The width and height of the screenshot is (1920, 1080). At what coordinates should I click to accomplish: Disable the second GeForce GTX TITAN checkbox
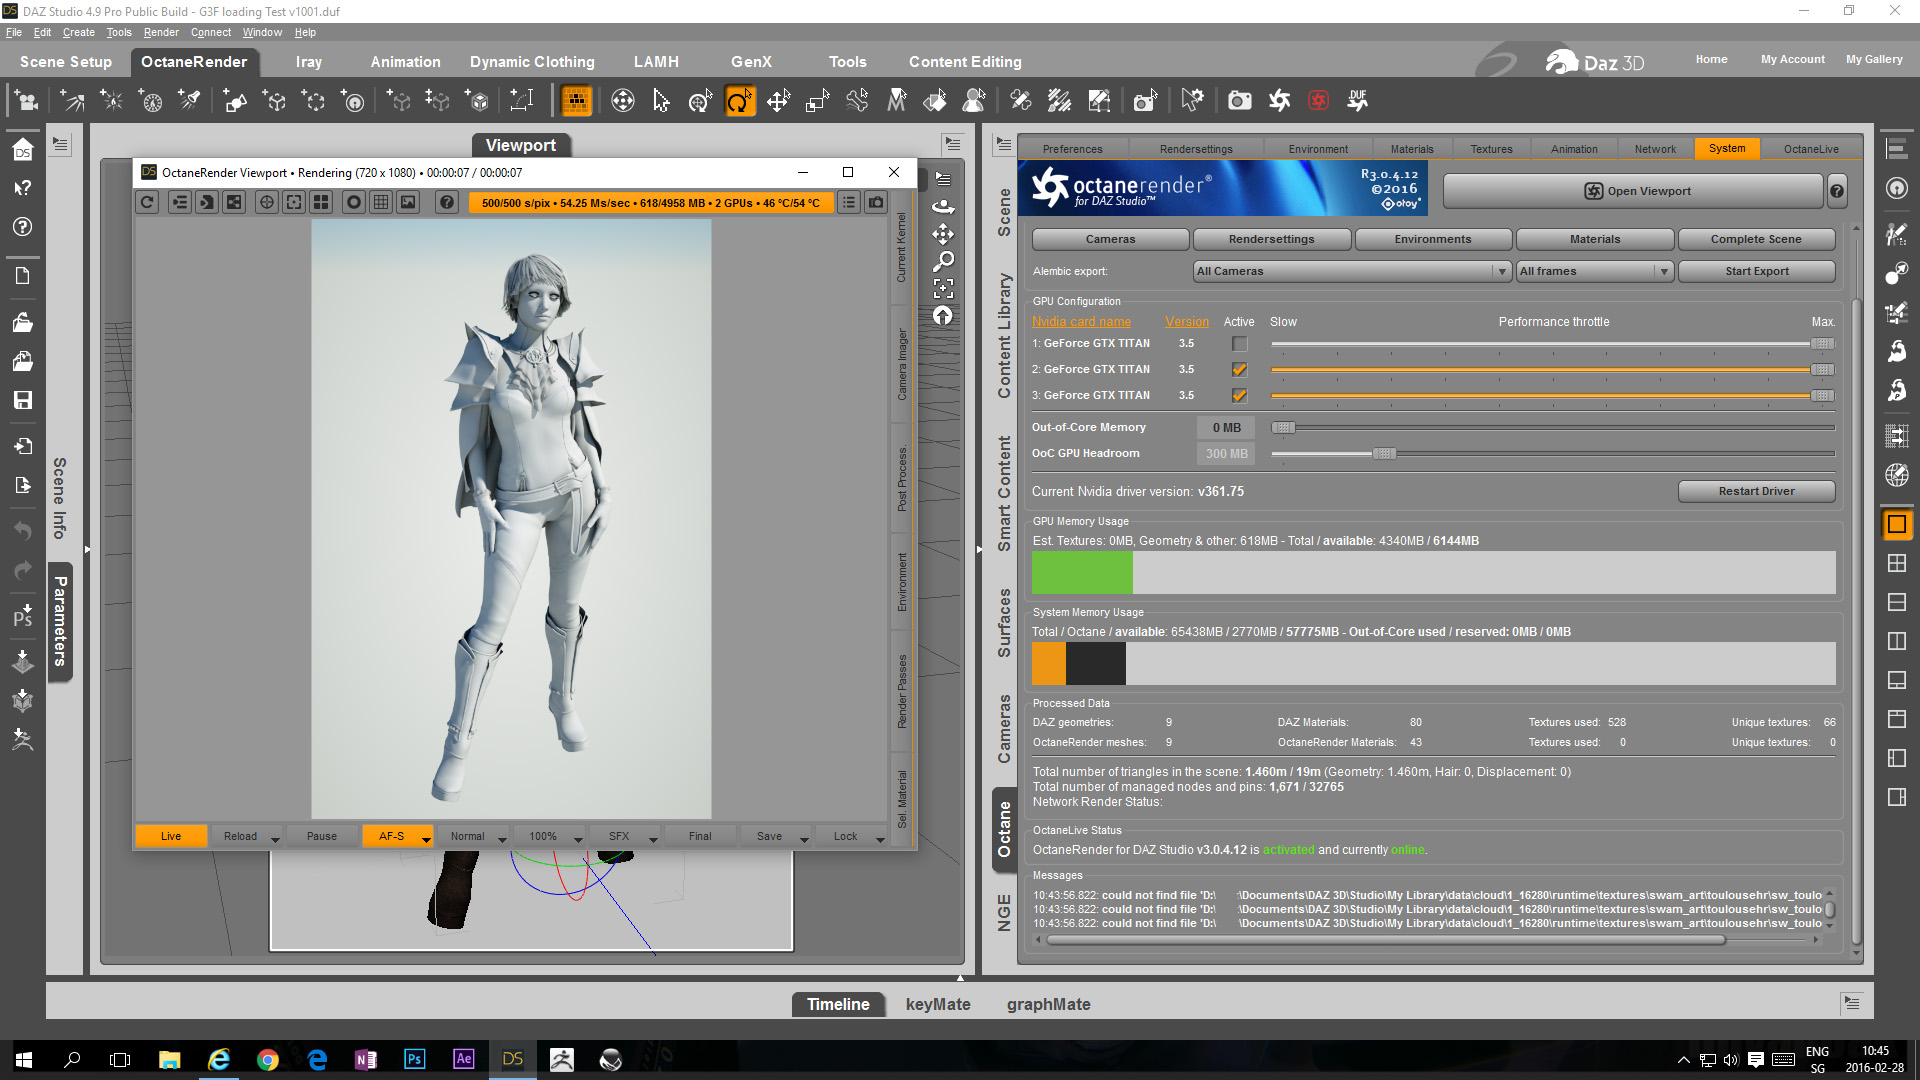pos(1239,370)
